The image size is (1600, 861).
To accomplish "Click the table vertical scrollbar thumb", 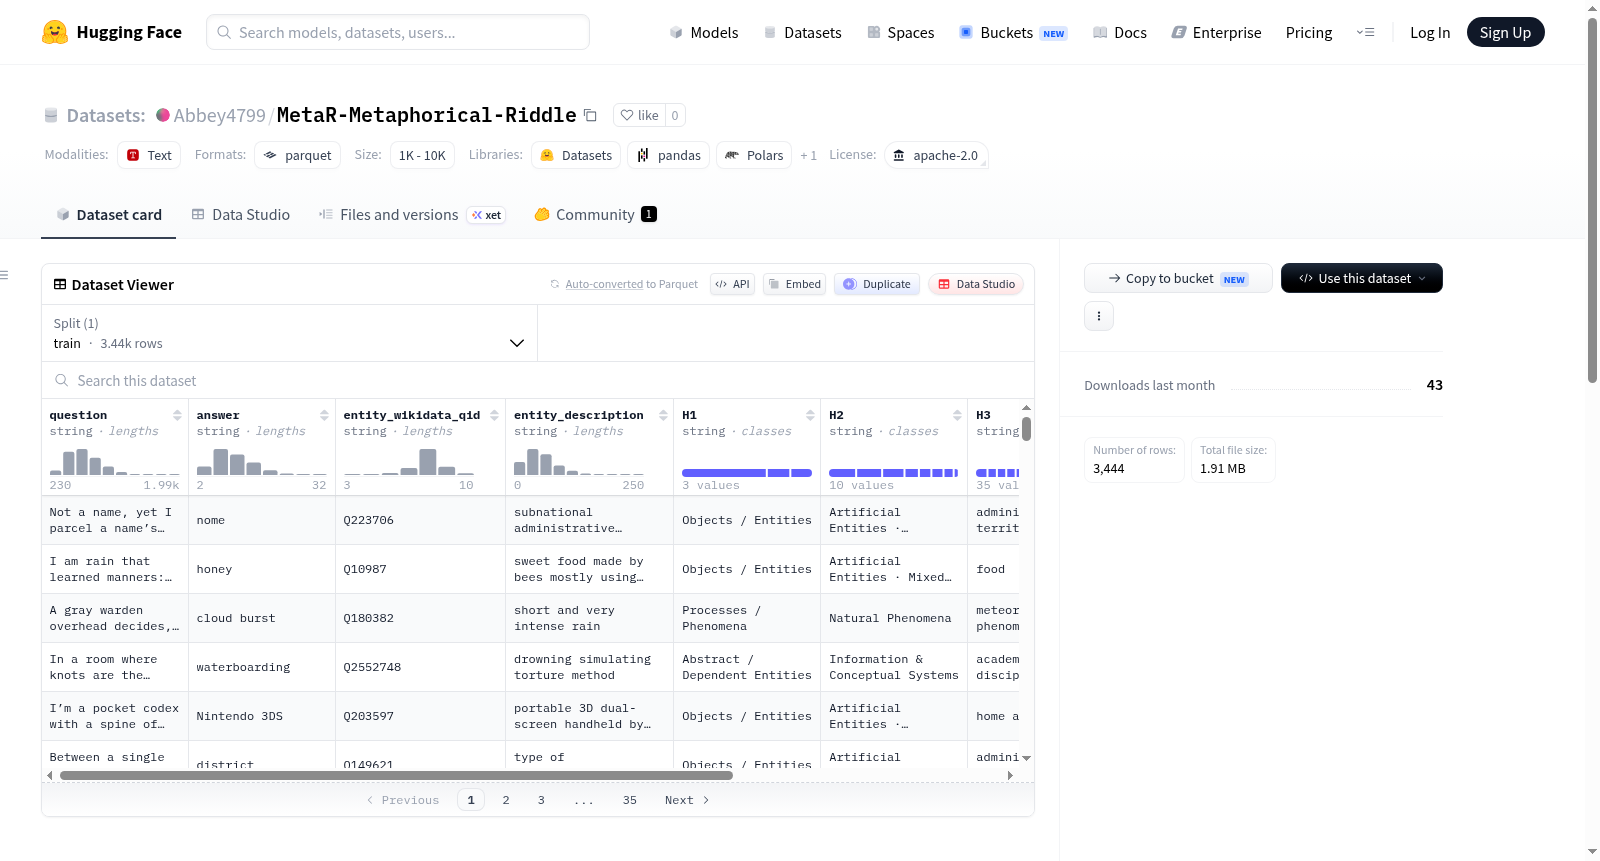I will coord(1026,429).
